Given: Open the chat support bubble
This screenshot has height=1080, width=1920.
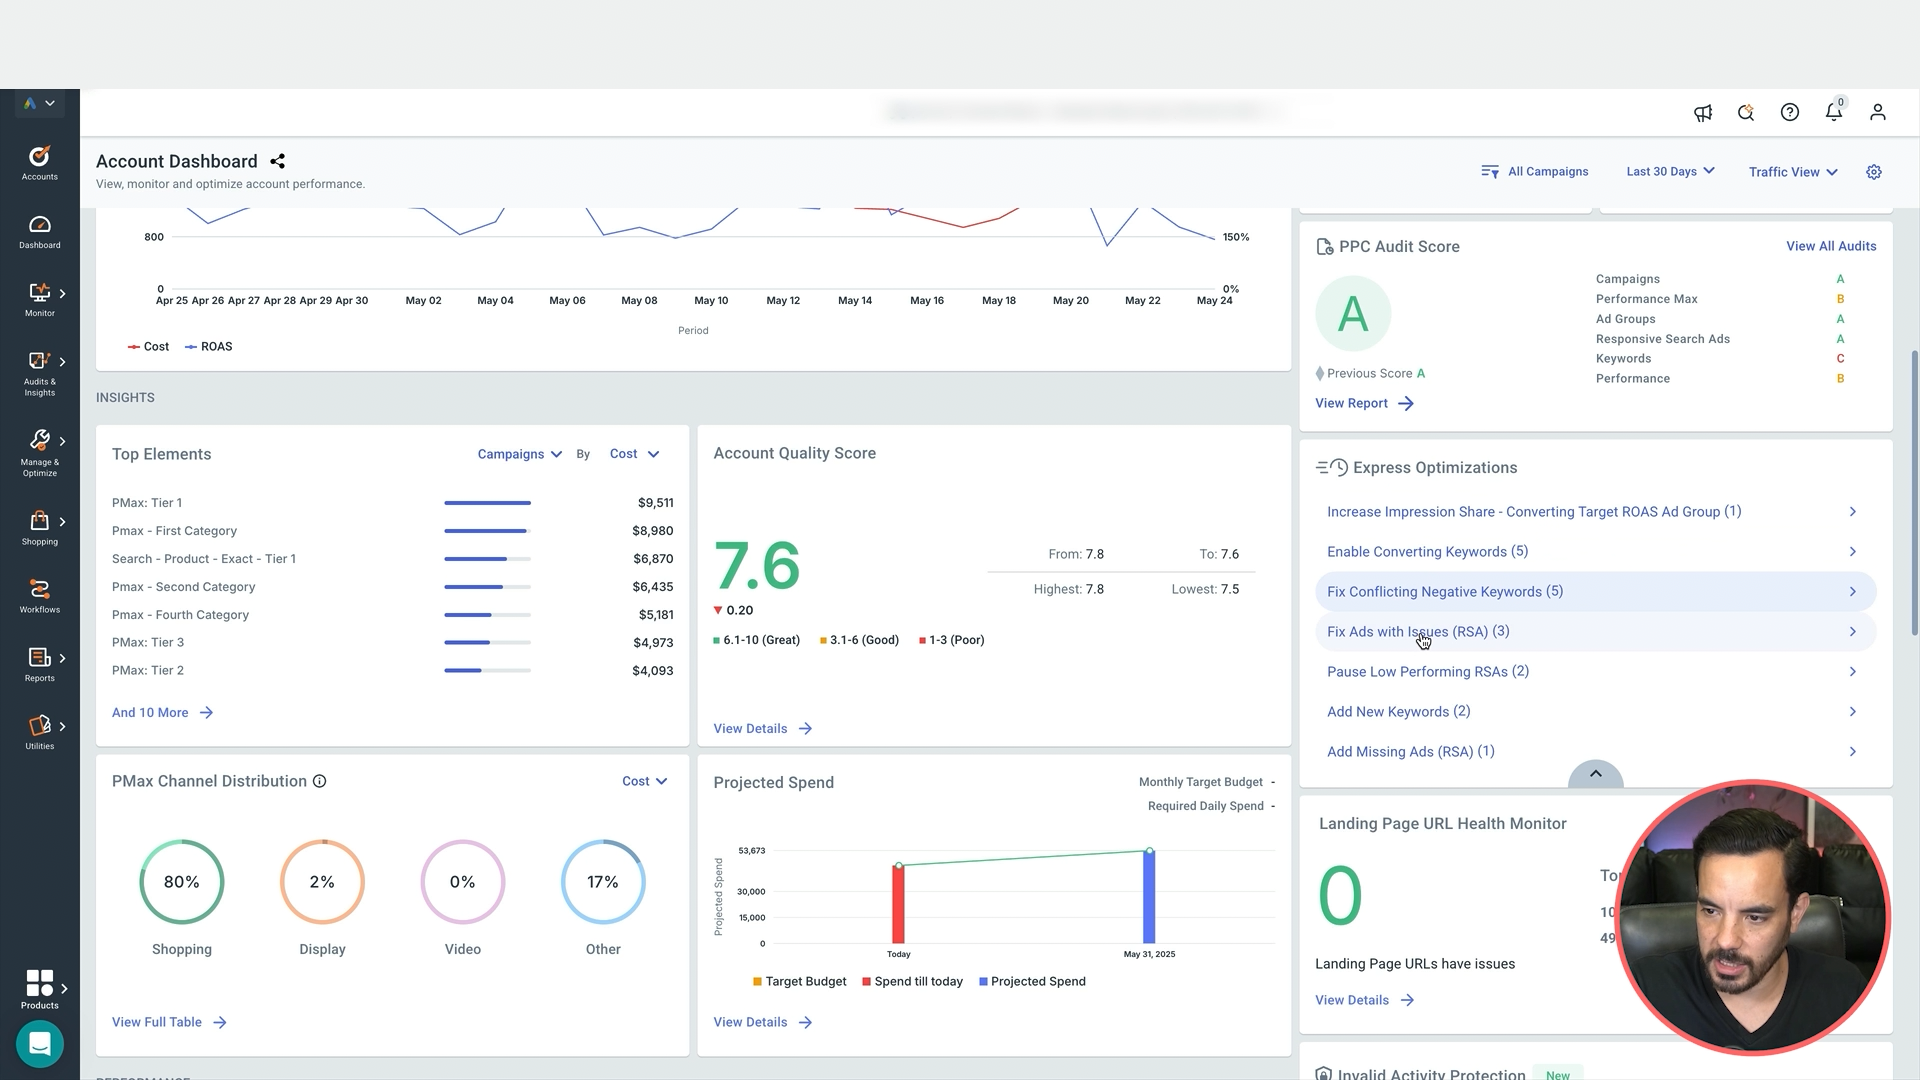Looking at the screenshot, I should pos(40,1044).
